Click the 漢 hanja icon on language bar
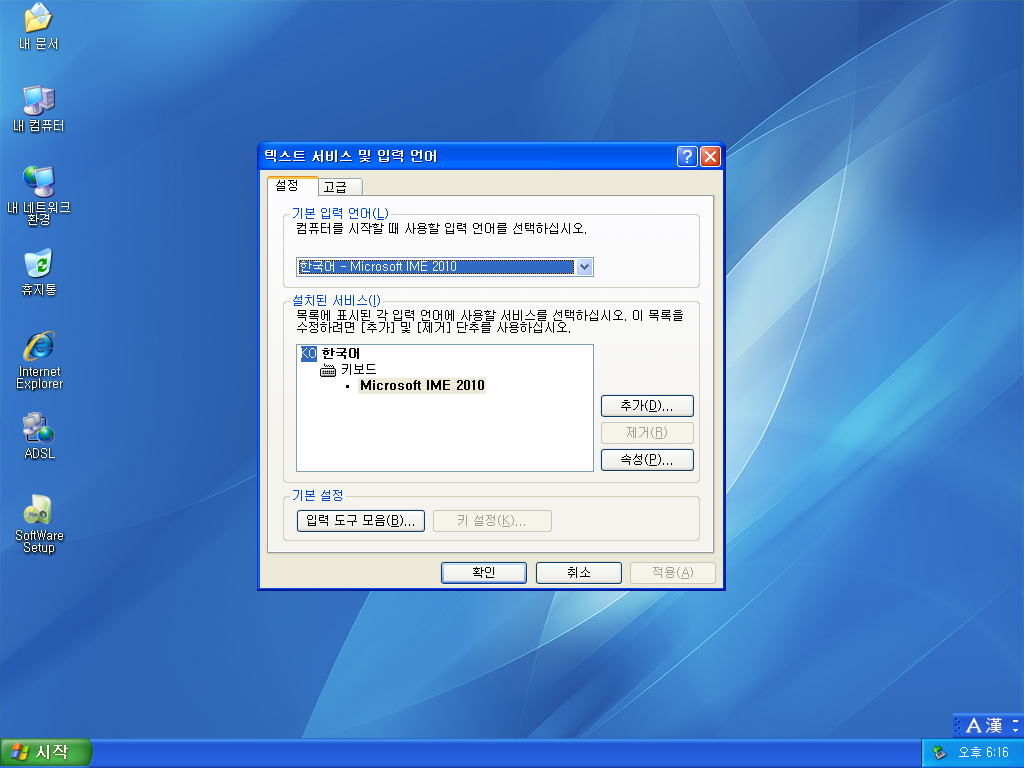The height and width of the screenshot is (768, 1024). (994, 725)
